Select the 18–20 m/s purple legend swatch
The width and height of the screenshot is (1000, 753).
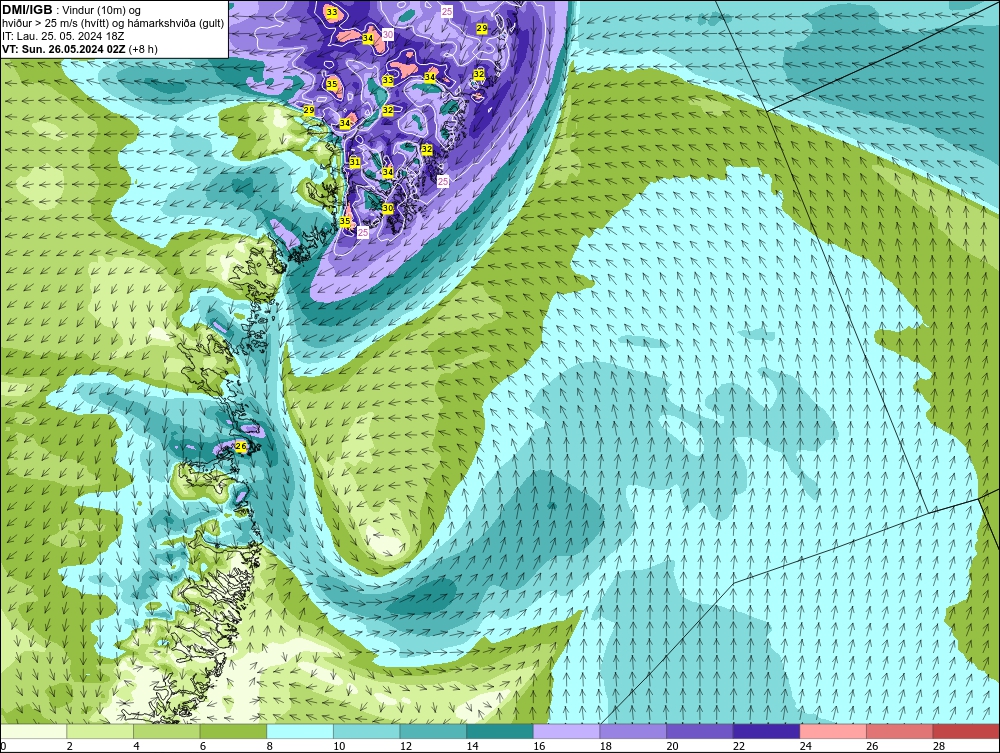[633, 731]
